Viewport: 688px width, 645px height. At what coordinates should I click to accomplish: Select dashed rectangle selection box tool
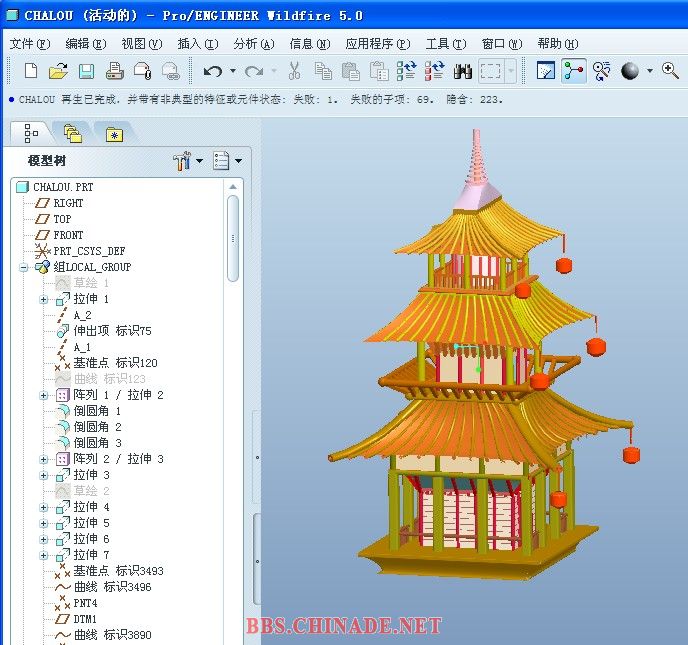(491, 71)
